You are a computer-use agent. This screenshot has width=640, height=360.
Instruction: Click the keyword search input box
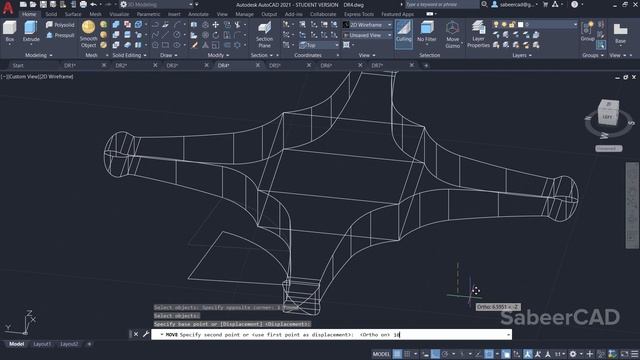(x=442, y=4)
